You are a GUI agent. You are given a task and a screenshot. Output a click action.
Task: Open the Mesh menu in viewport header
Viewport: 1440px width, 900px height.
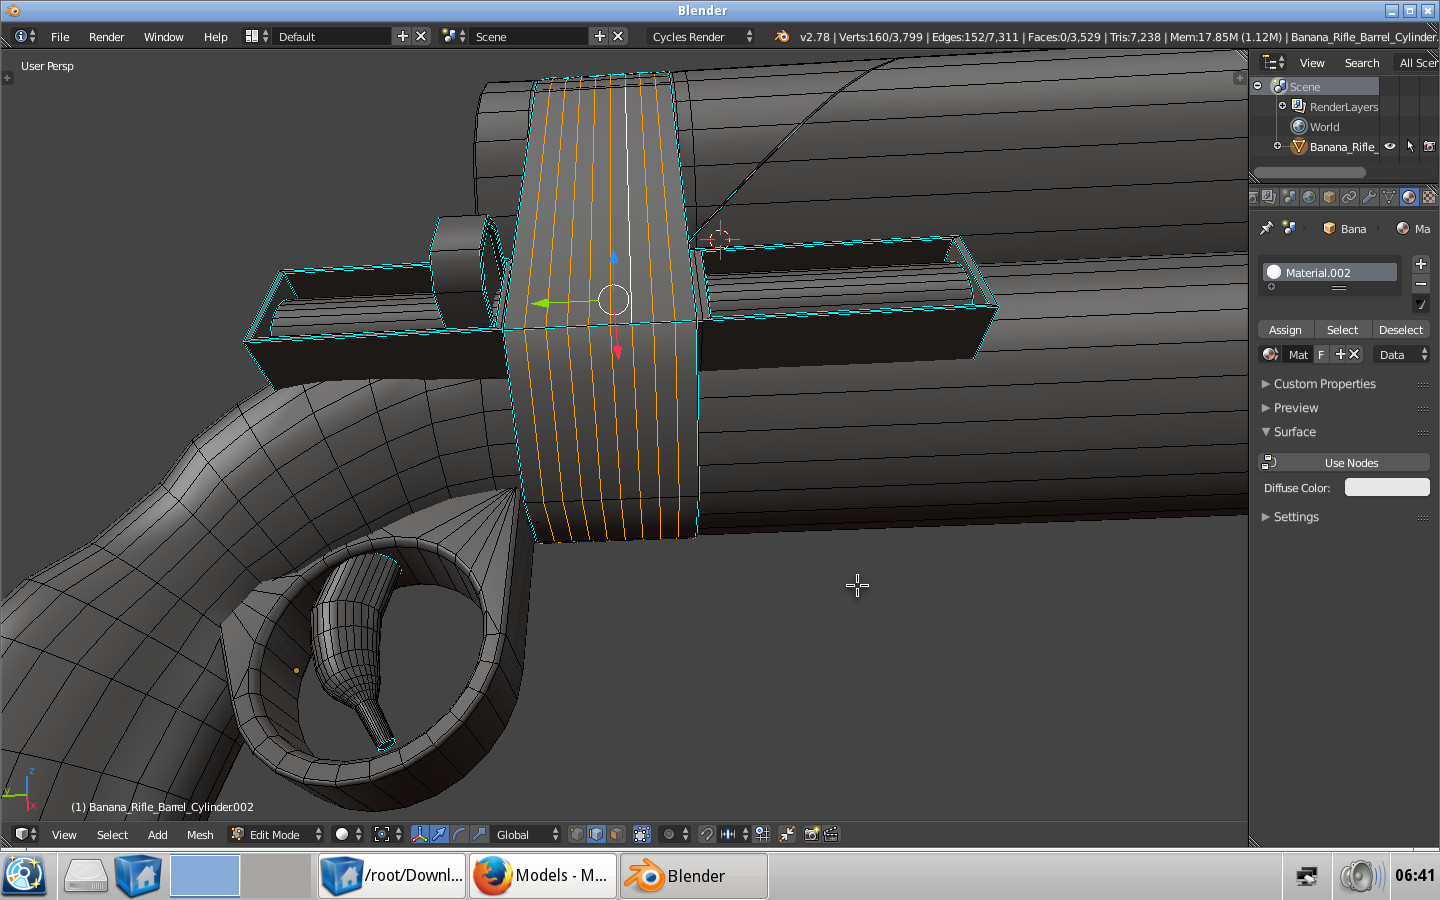[x=200, y=835]
